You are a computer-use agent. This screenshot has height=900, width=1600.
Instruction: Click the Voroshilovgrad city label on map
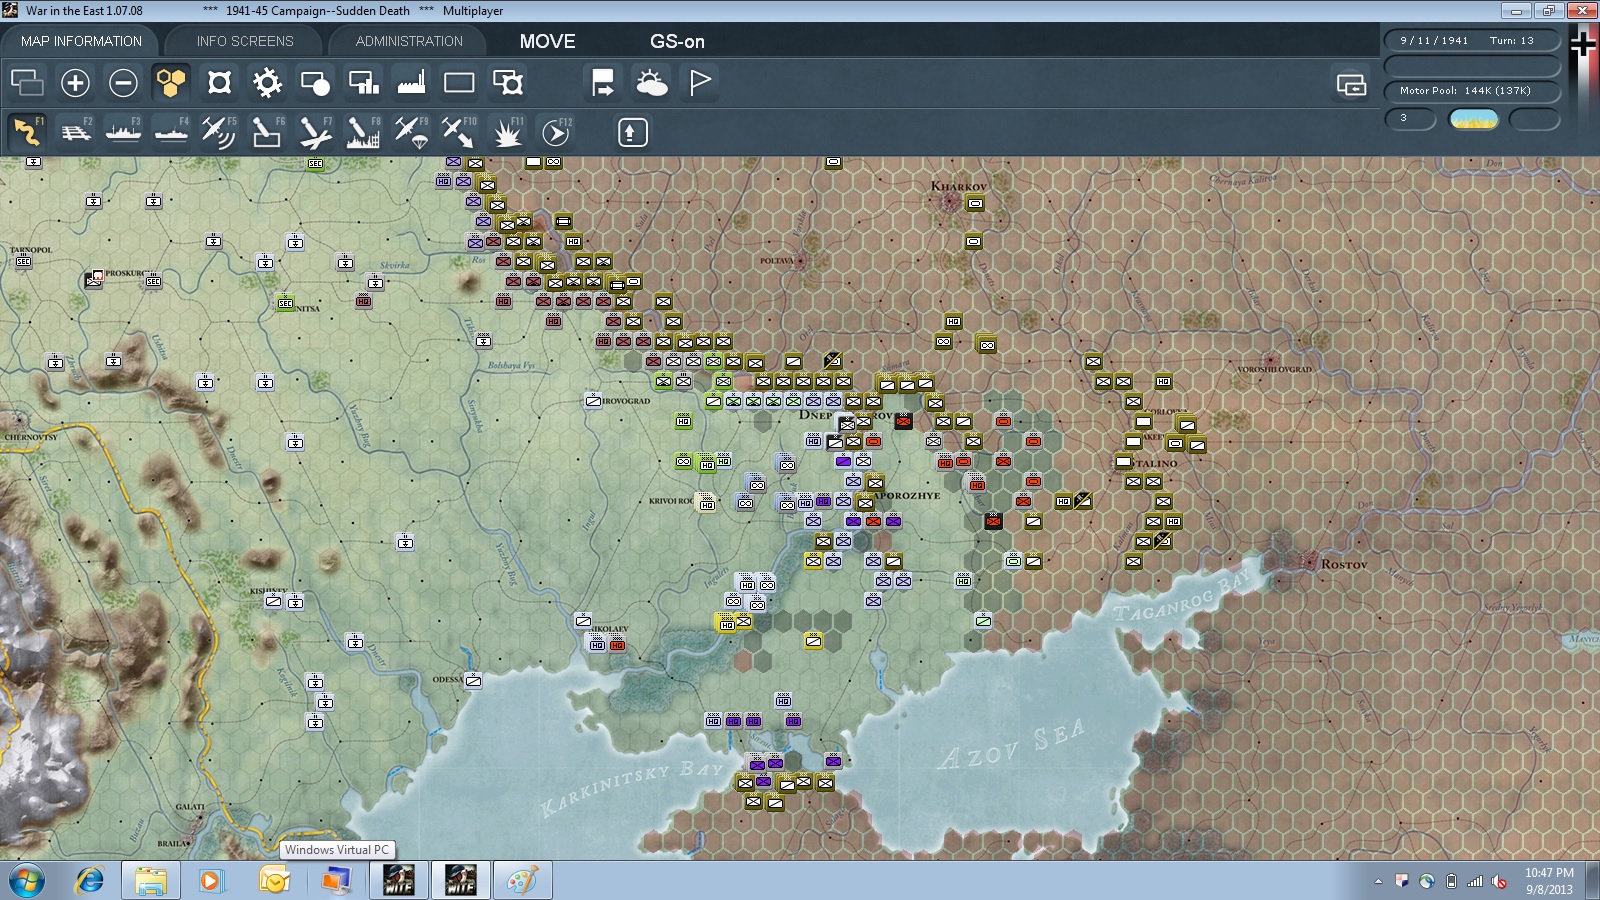click(1274, 370)
